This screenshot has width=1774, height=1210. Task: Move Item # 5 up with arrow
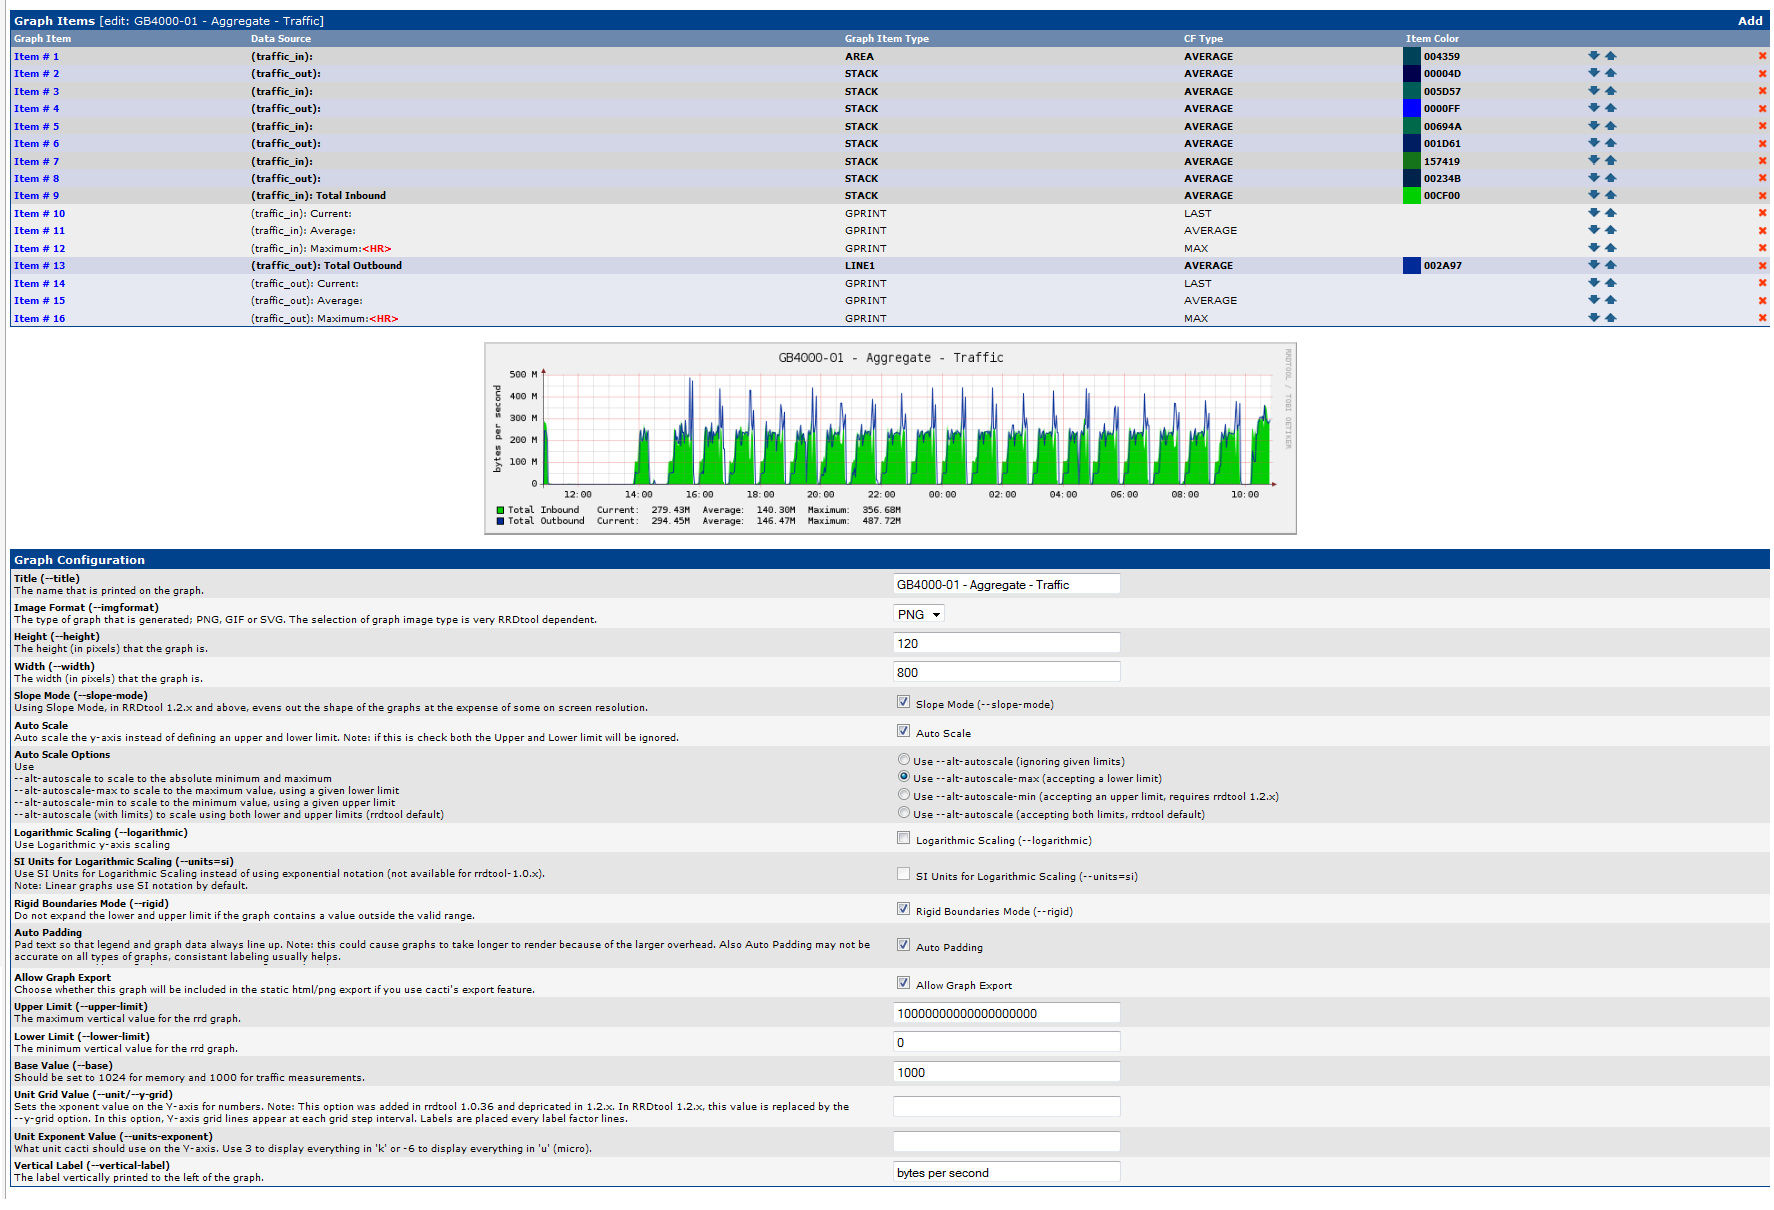click(x=1610, y=126)
